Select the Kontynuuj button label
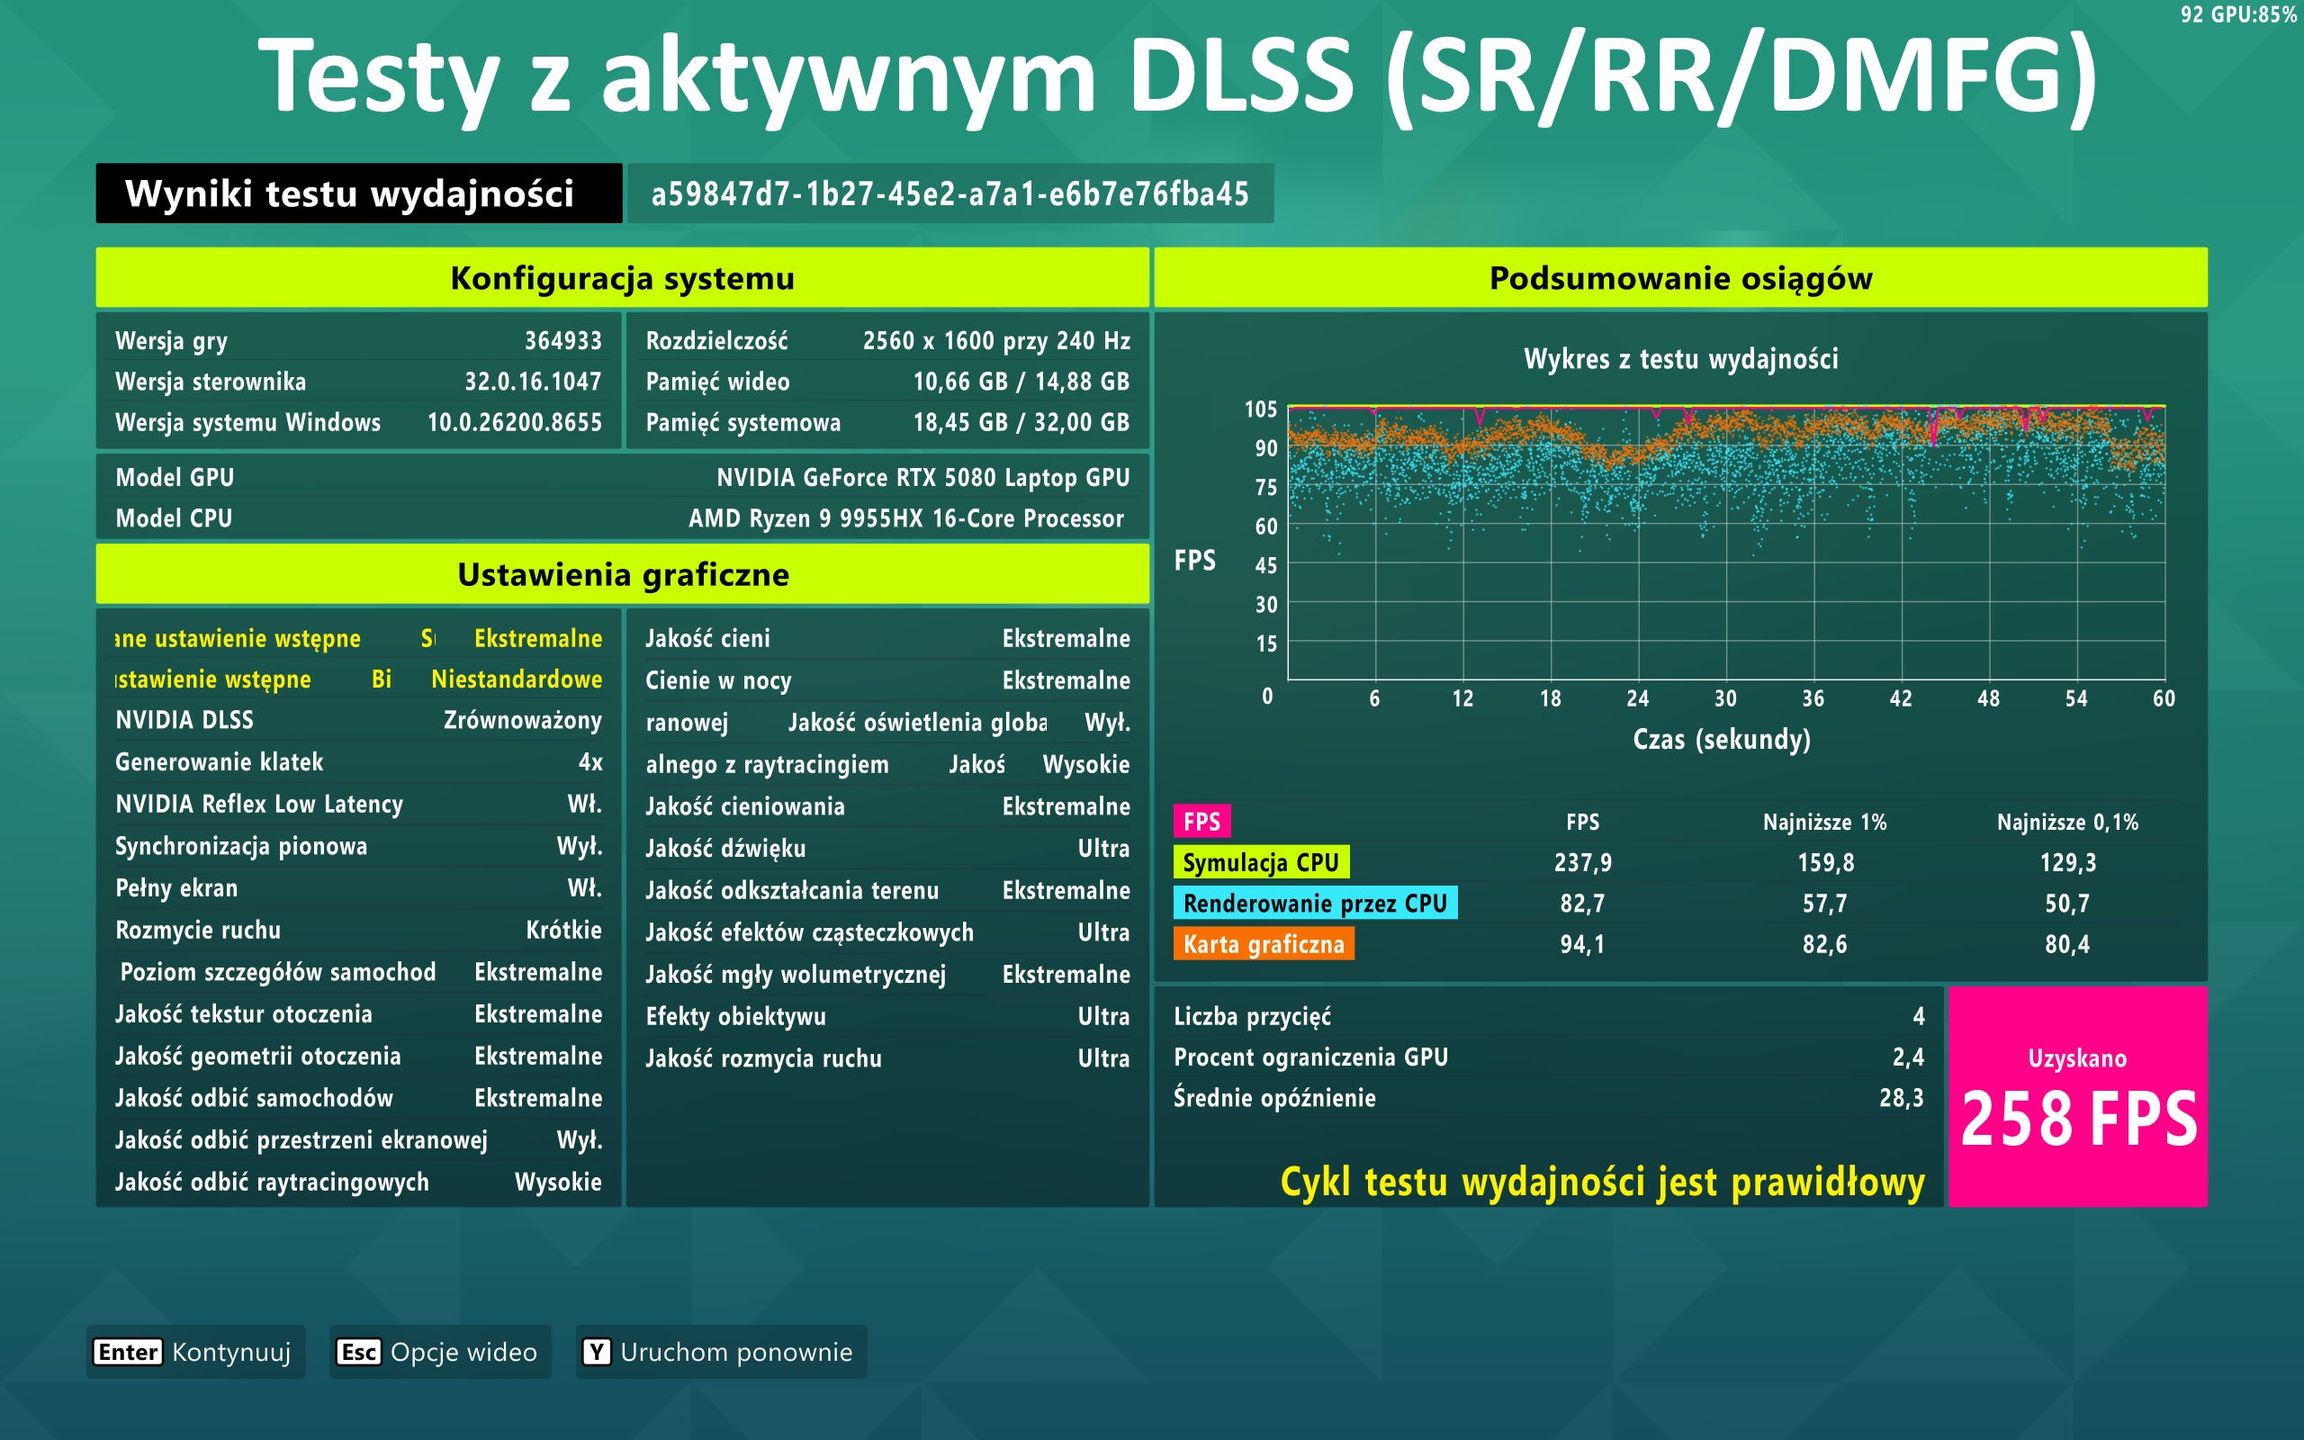Viewport: 2304px width, 1440px height. 231,1352
